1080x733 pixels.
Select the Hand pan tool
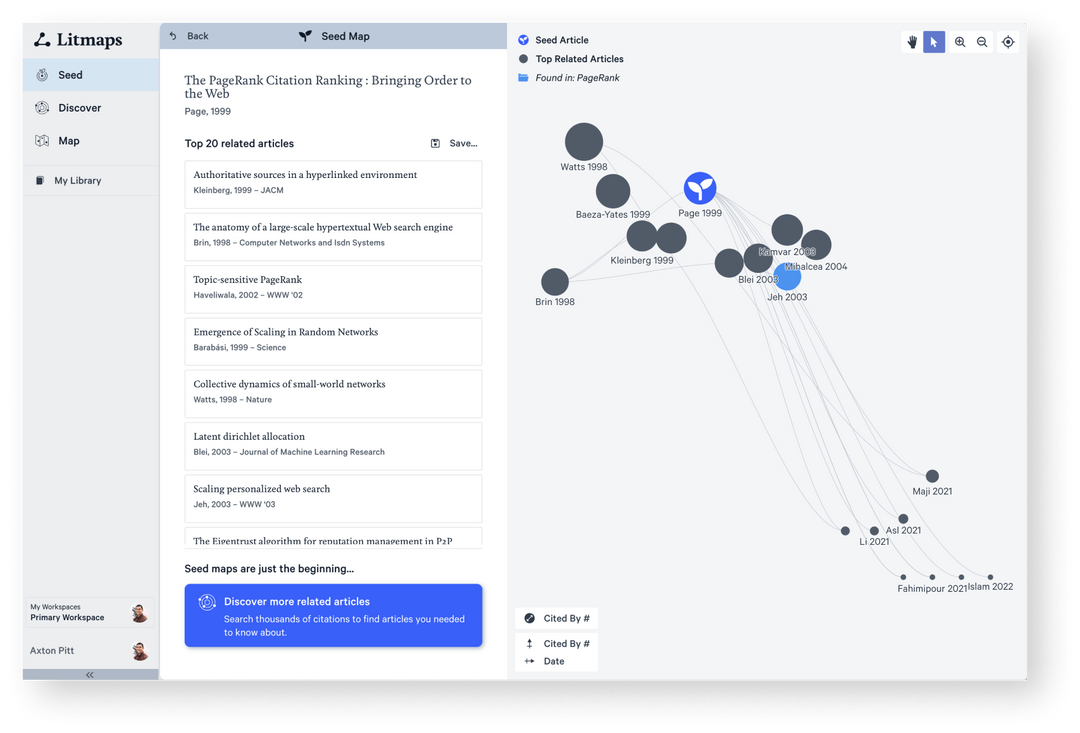[911, 42]
